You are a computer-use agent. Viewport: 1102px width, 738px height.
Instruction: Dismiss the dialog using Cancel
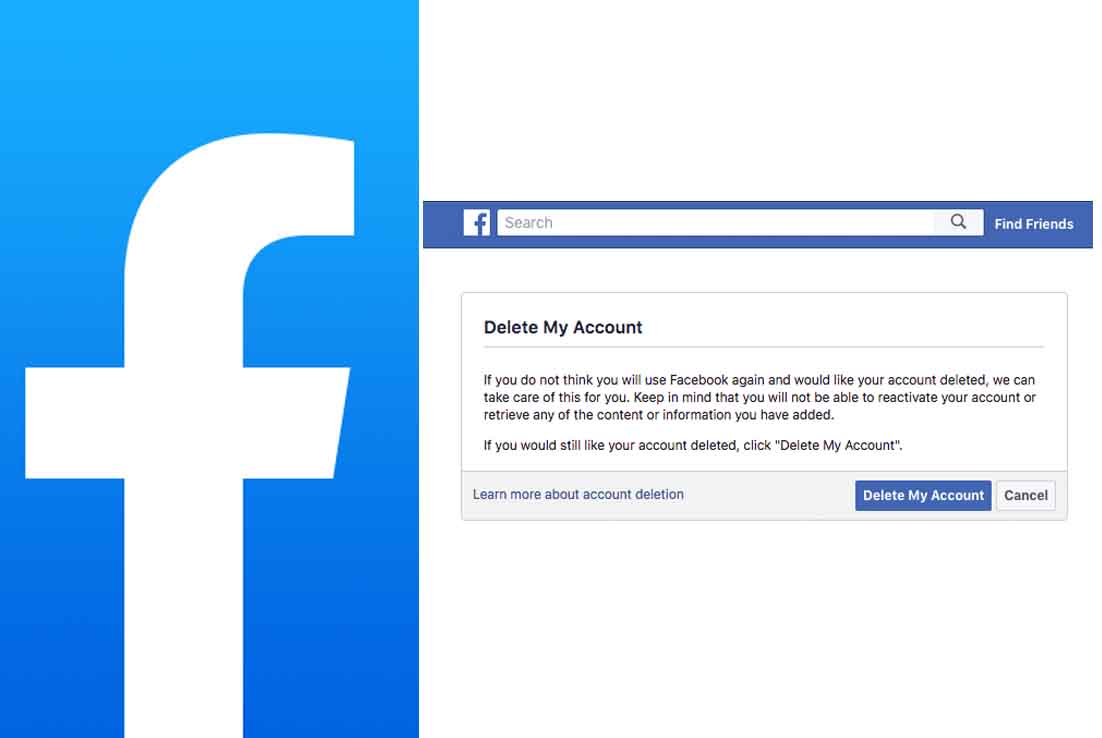(x=1025, y=496)
